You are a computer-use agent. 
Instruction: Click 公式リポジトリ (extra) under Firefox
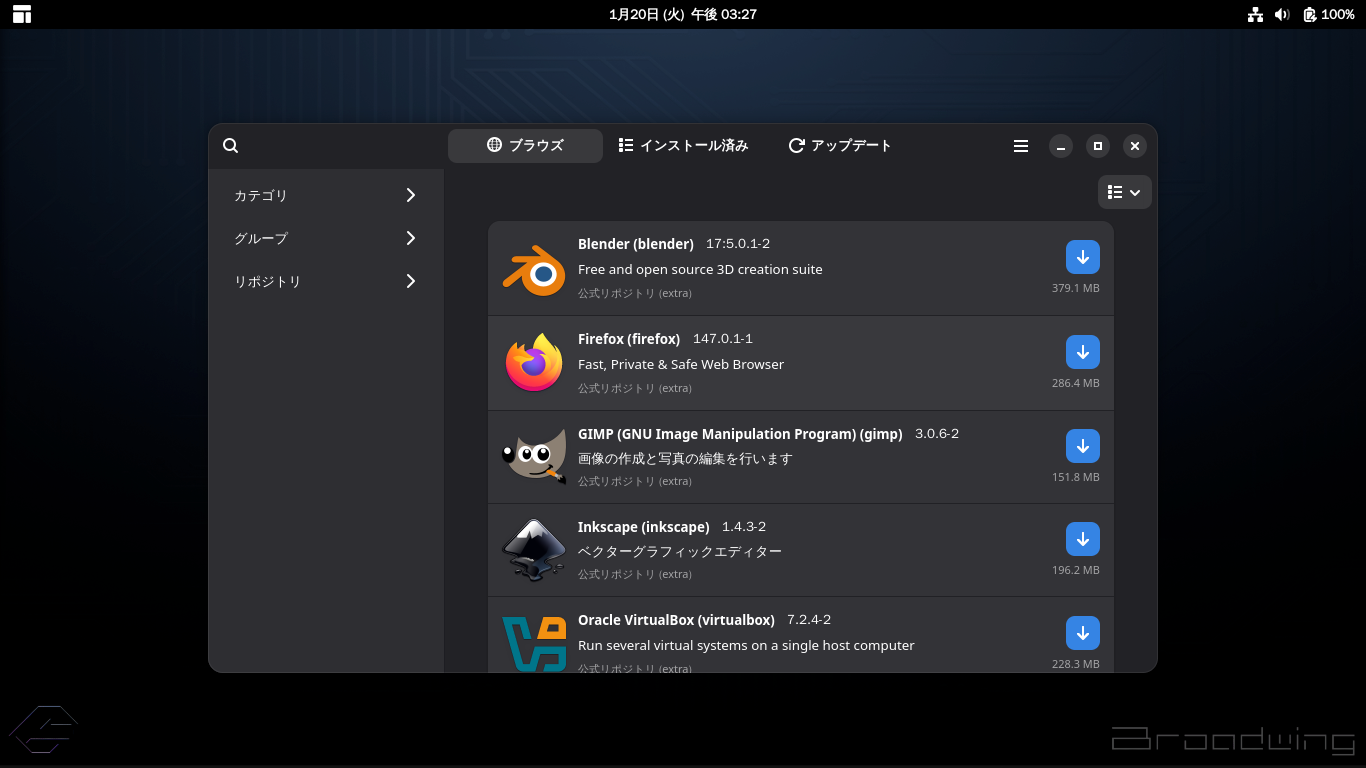[635, 388]
